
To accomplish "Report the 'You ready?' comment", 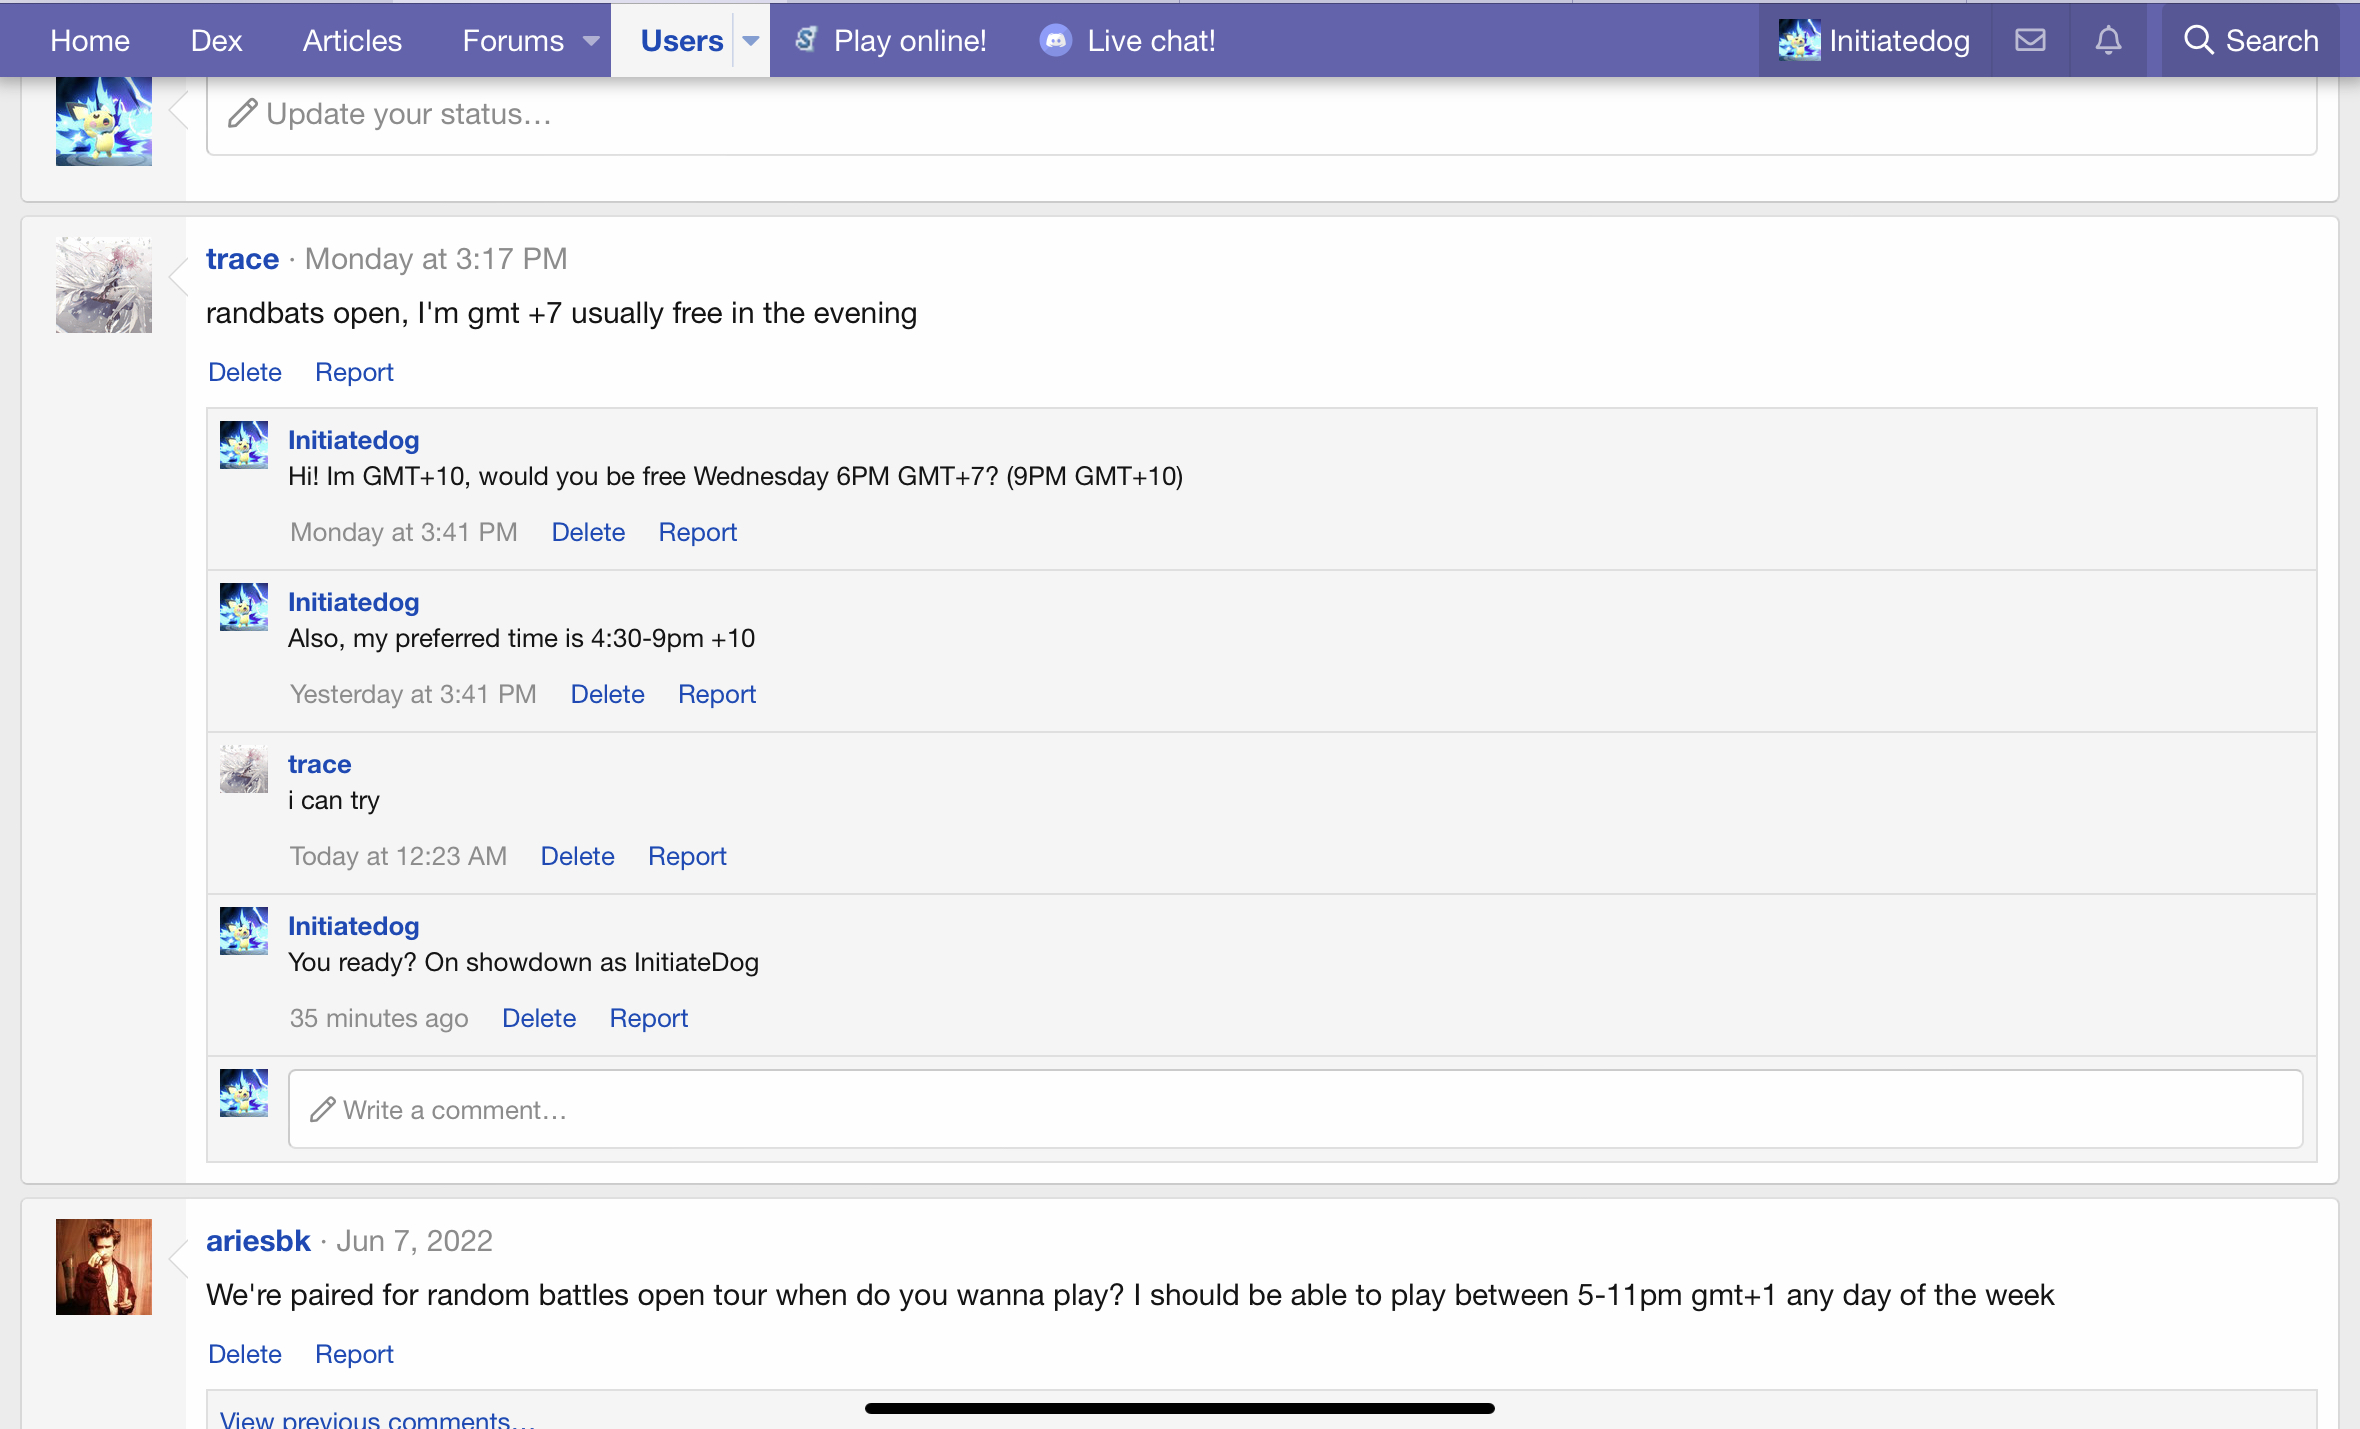I will point(648,1018).
